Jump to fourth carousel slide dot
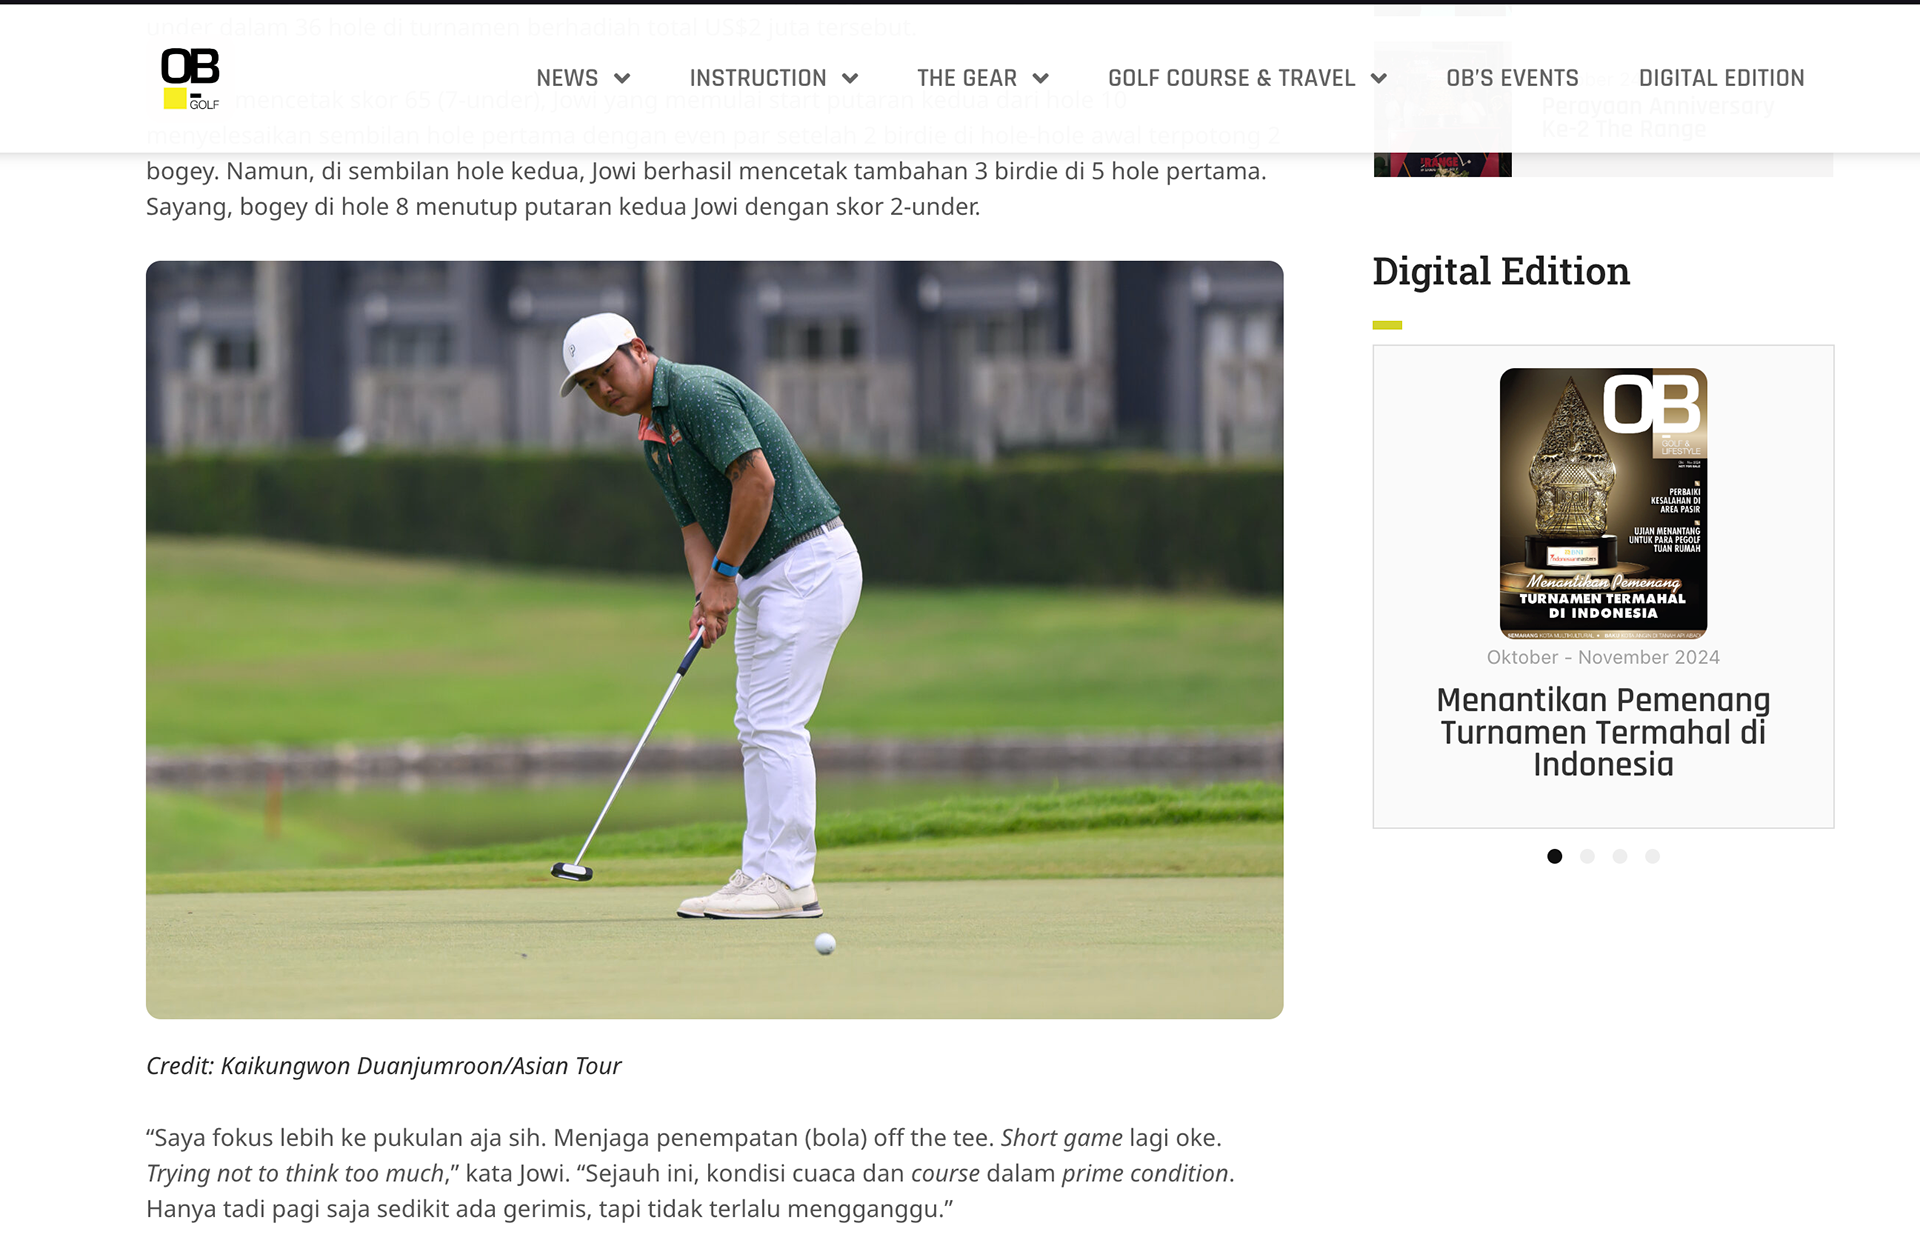This screenshot has height=1243, width=1920. pos(1652,856)
